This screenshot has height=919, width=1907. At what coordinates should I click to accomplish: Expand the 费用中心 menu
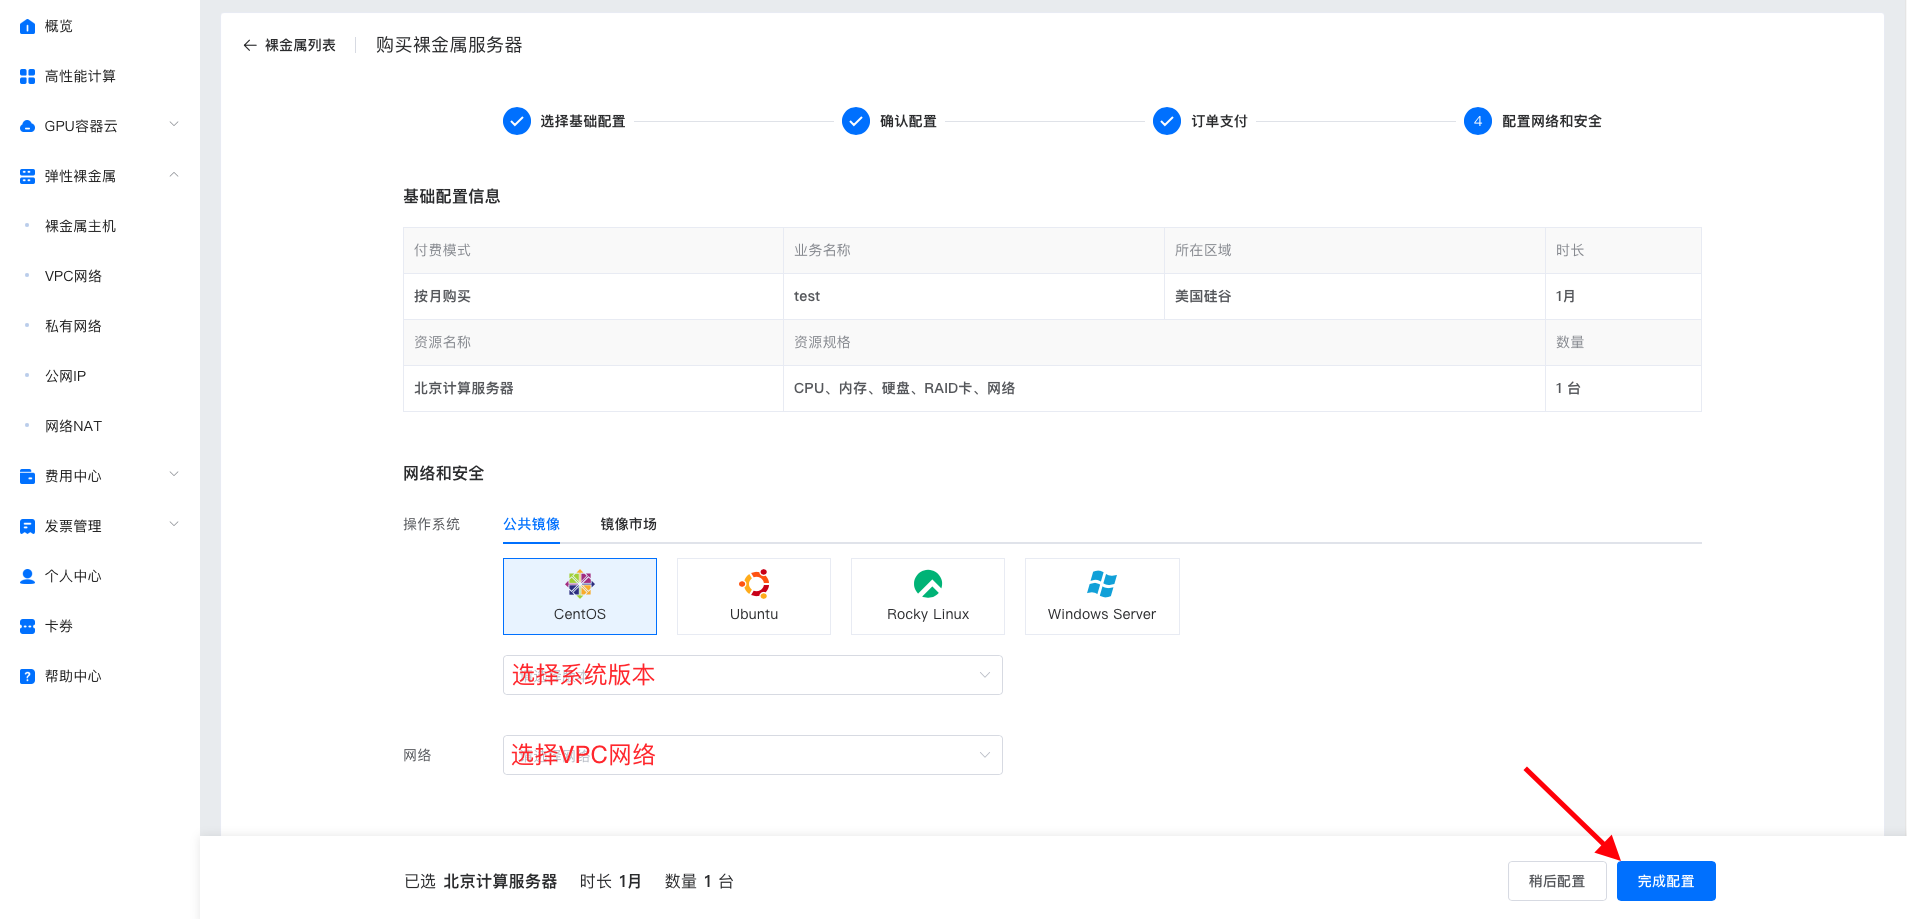point(174,475)
